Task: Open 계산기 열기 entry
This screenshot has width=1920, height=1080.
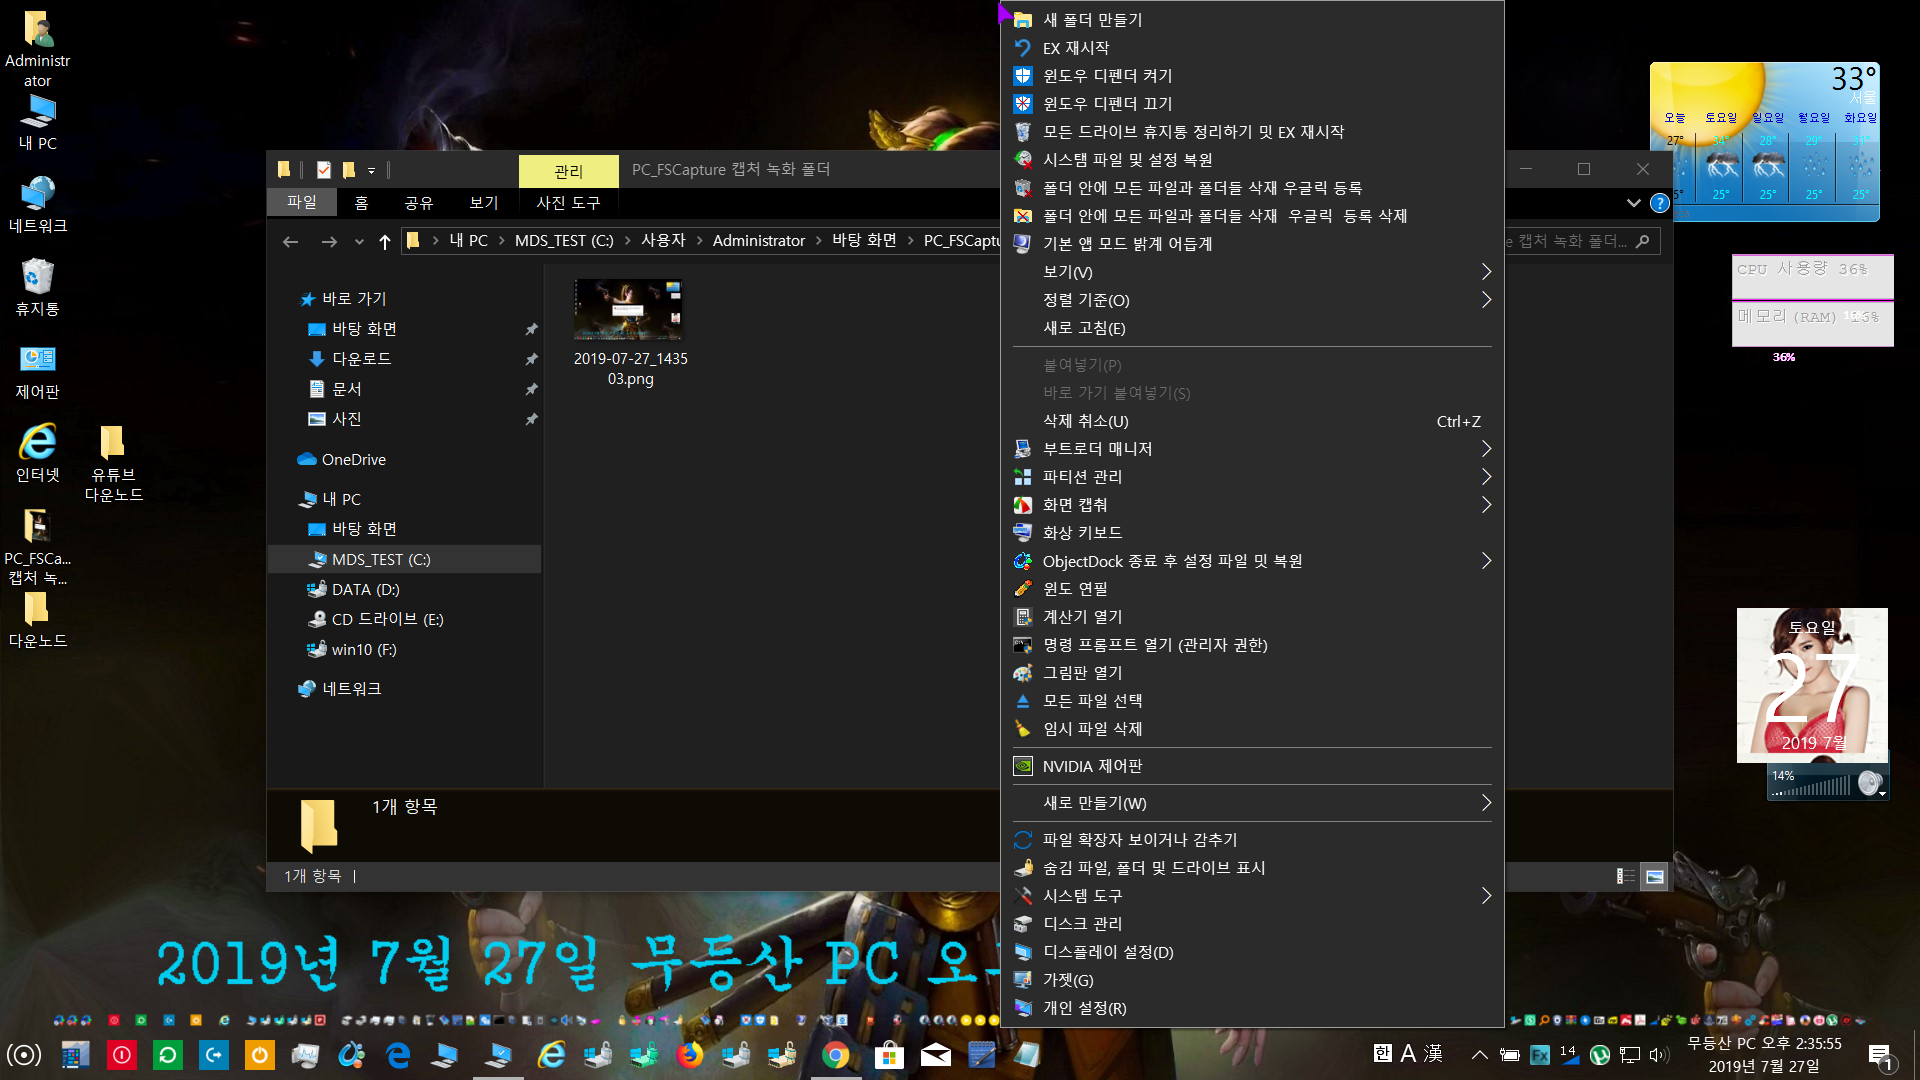Action: [1252, 617]
